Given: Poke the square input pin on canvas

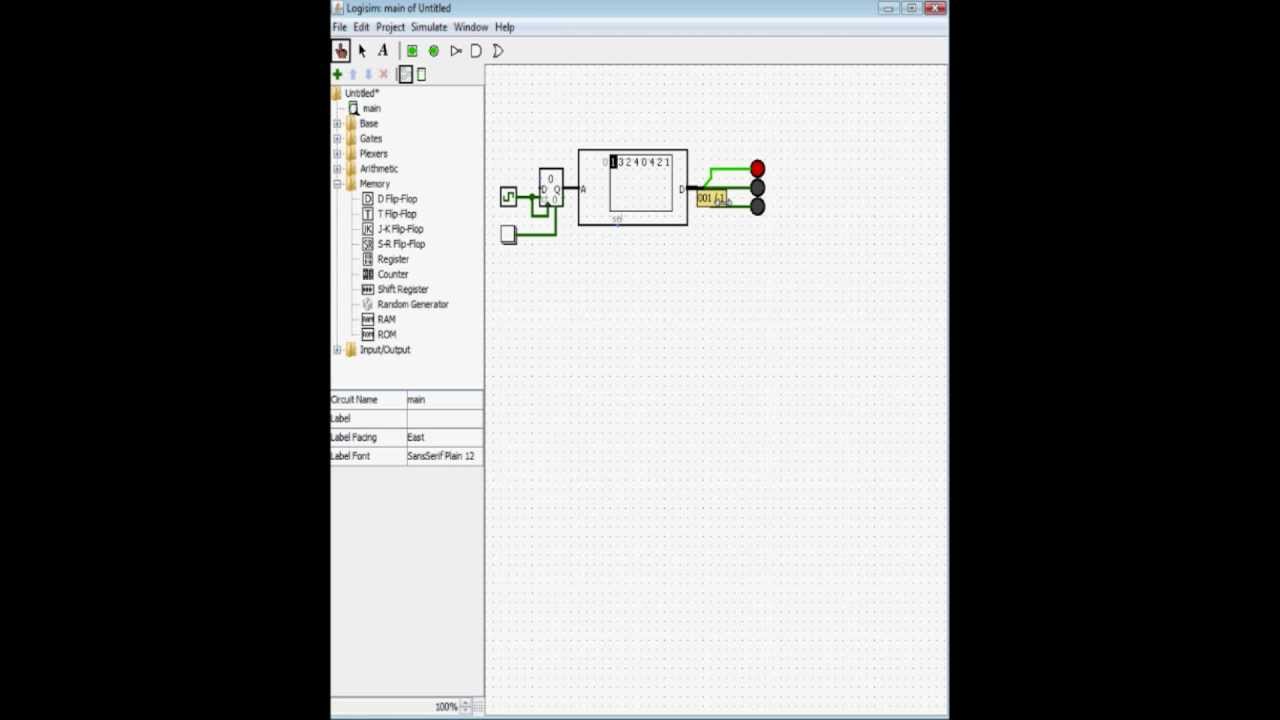Looking at the screenshot, I should point(508,234).
